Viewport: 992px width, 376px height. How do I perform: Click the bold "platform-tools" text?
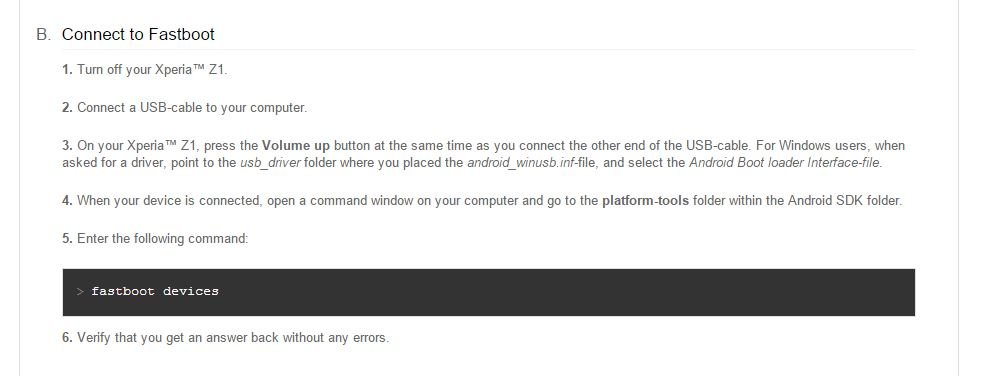tap(645, 201)
